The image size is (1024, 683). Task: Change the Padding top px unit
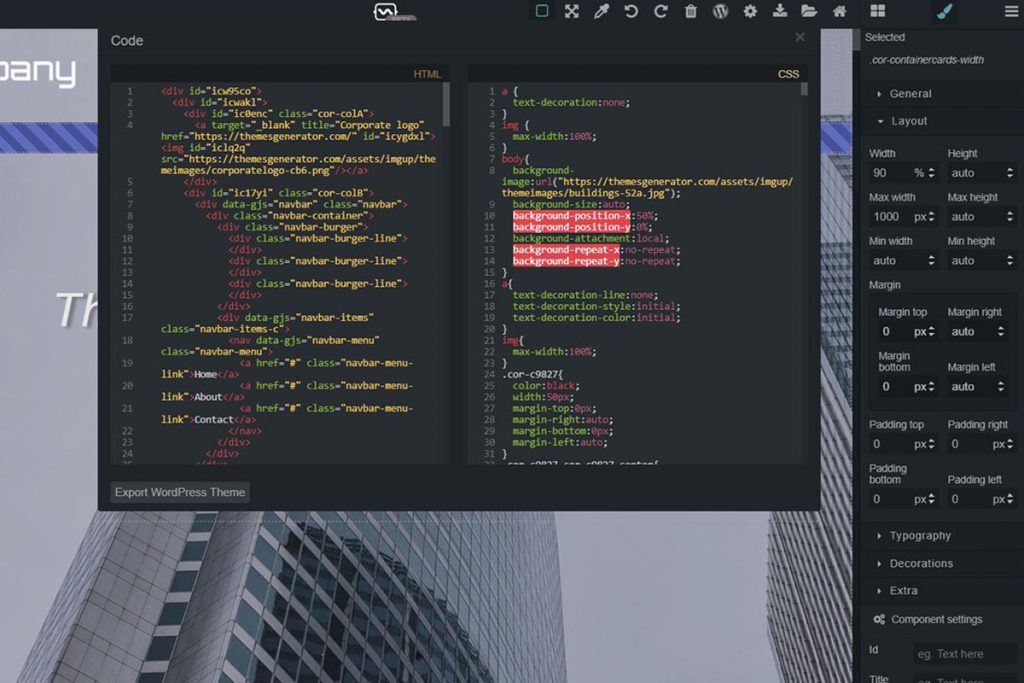920,444
